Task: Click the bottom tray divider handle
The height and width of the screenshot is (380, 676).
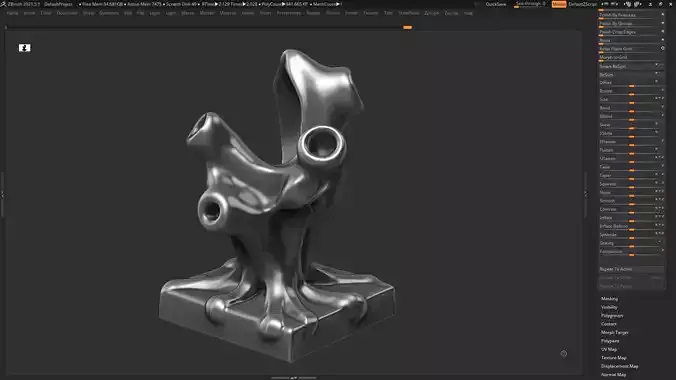Action: [x=294, y=378]
